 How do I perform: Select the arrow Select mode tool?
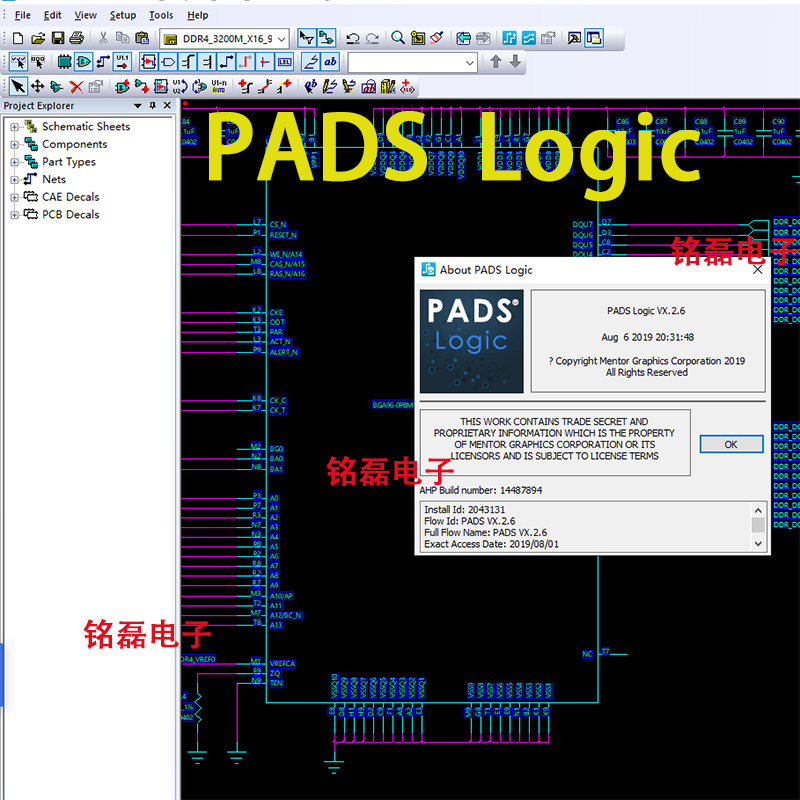pyautogui.click(x=18, y=86)
